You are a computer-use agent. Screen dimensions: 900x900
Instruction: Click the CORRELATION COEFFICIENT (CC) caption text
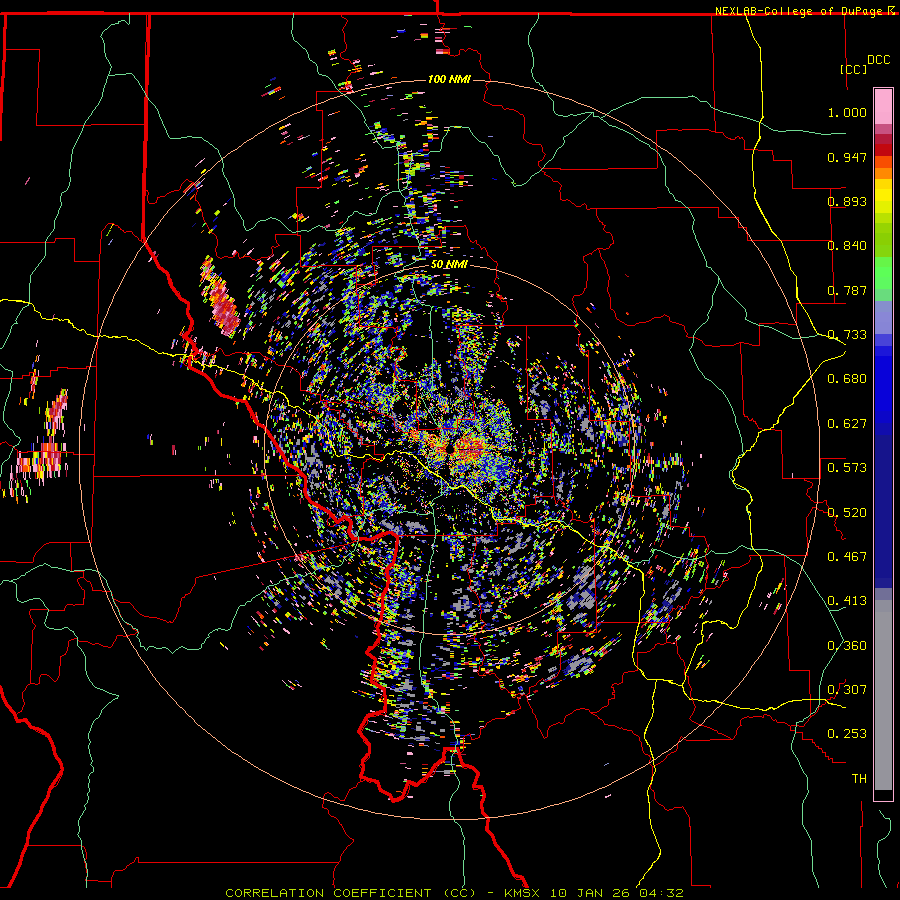pyautogui.click(x=351, y=893)
